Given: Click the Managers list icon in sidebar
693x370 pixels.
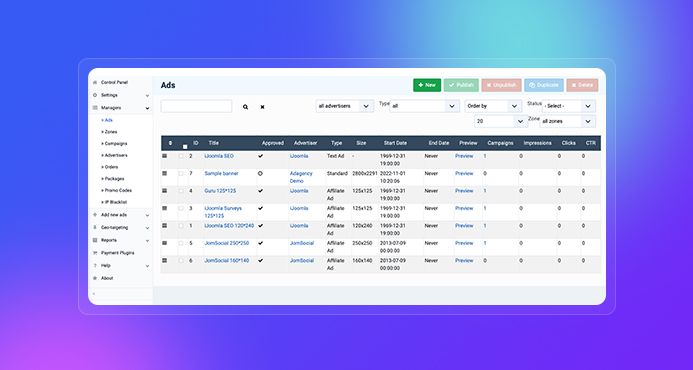Looking at the screenshot, I should click(x=95, y=108).
